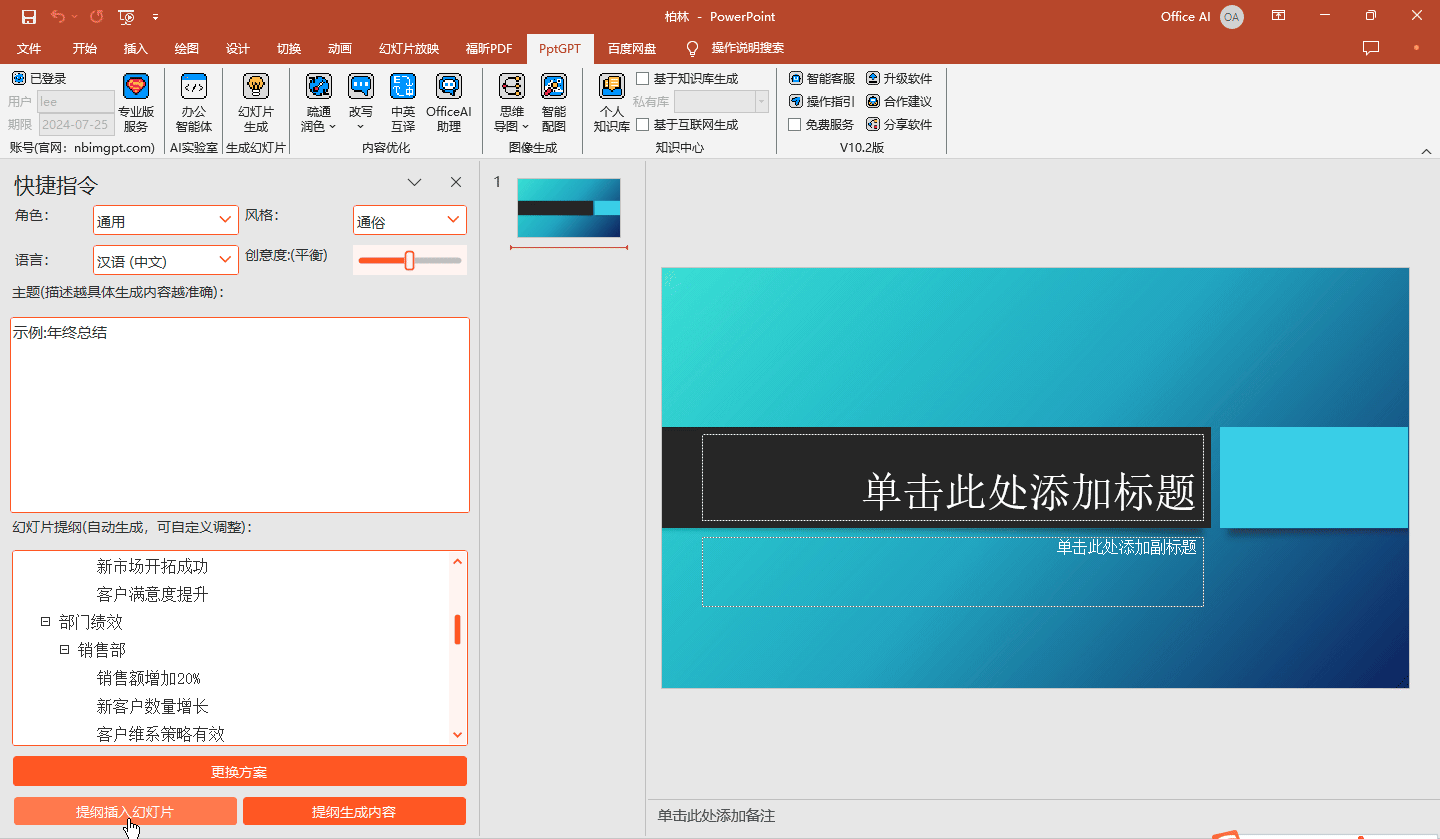This screenshot has height=839, width=1440.
Task: Click 智能客服 support item
Action: 822,78
